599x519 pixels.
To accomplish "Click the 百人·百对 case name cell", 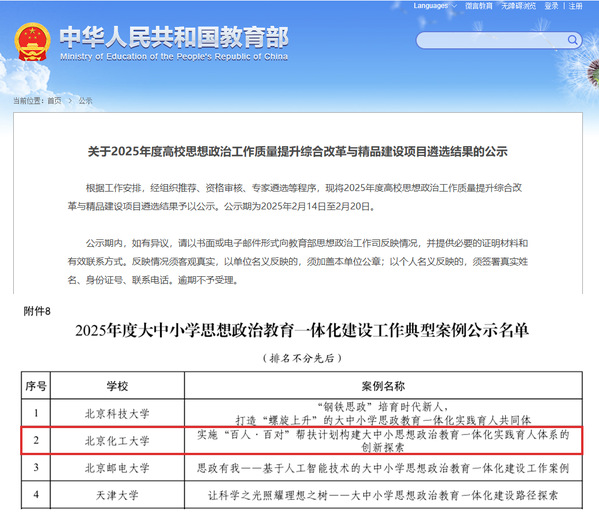I will [383, 440].
